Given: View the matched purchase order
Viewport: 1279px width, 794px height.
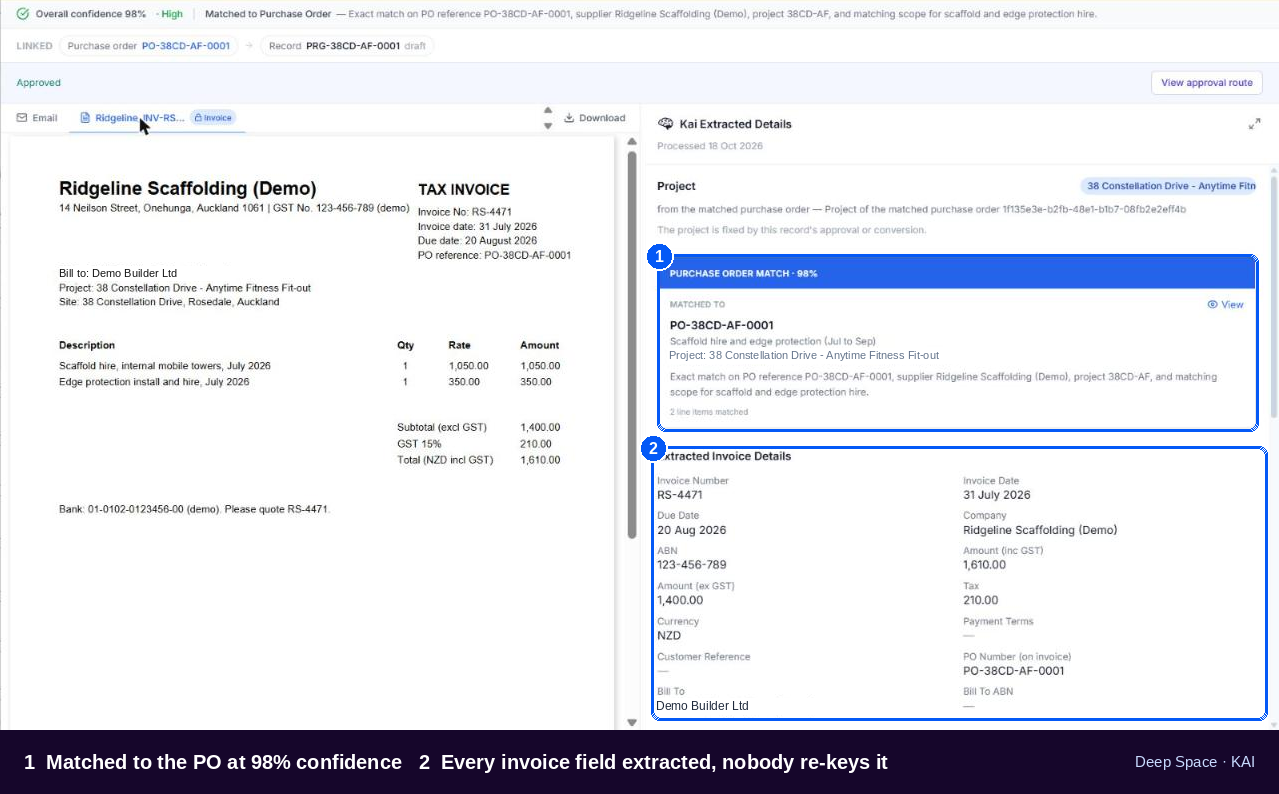Looking at the screenshot, I should (x=1225, y=305).
